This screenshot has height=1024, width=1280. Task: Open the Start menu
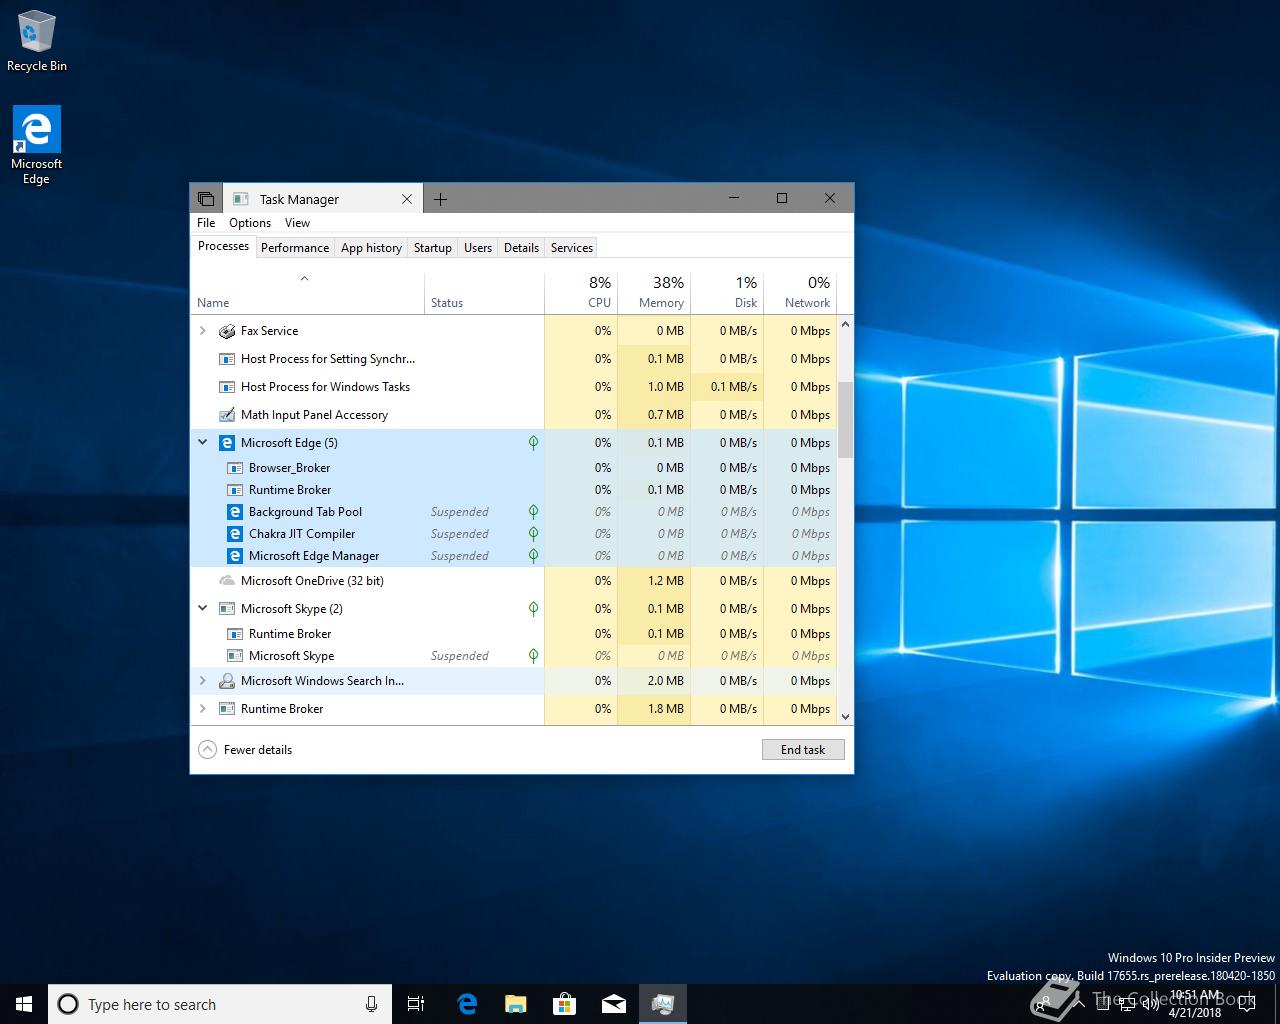[x=24, y=1004]
